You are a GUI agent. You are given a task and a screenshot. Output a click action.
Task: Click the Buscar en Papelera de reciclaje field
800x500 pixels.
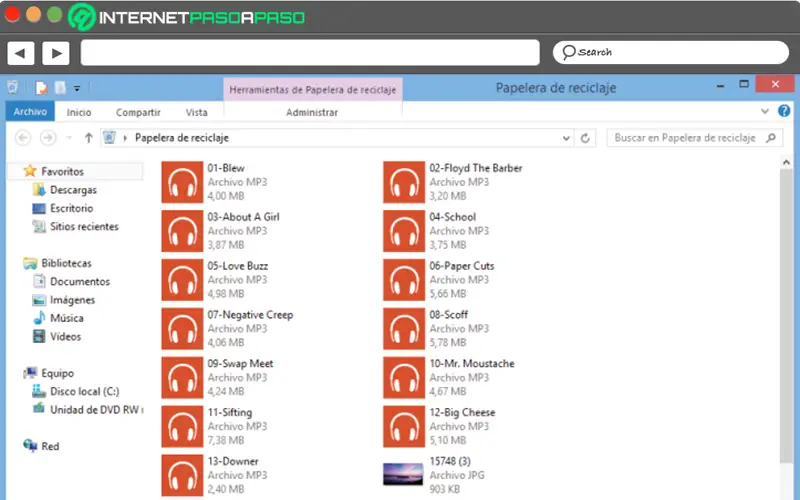(694, 138)
